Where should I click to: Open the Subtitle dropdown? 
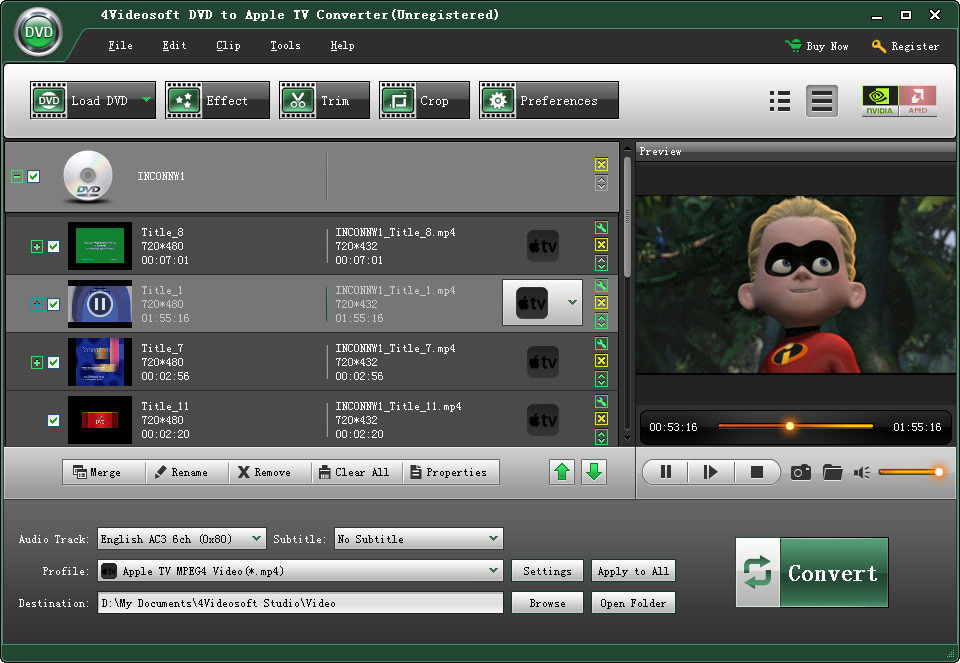(418, 539)
